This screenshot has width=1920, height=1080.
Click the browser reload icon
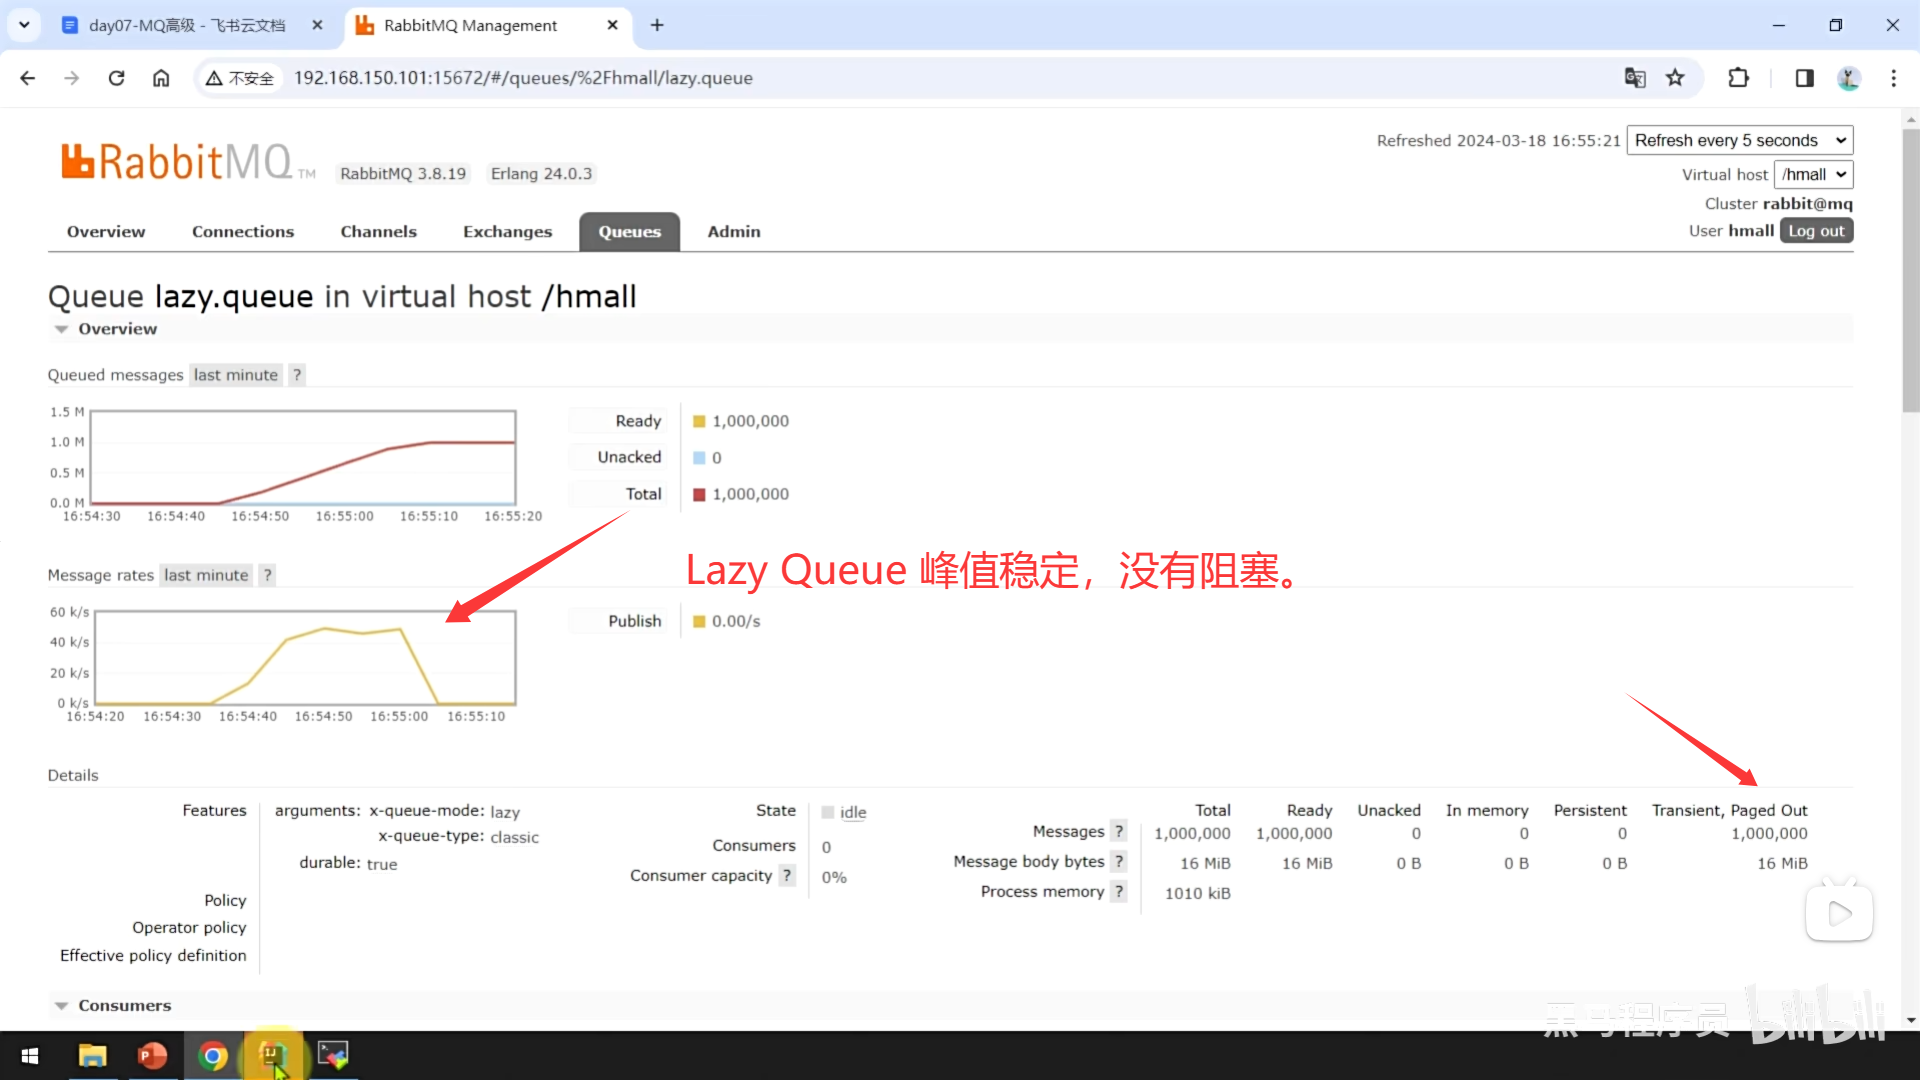click(116, 78)
